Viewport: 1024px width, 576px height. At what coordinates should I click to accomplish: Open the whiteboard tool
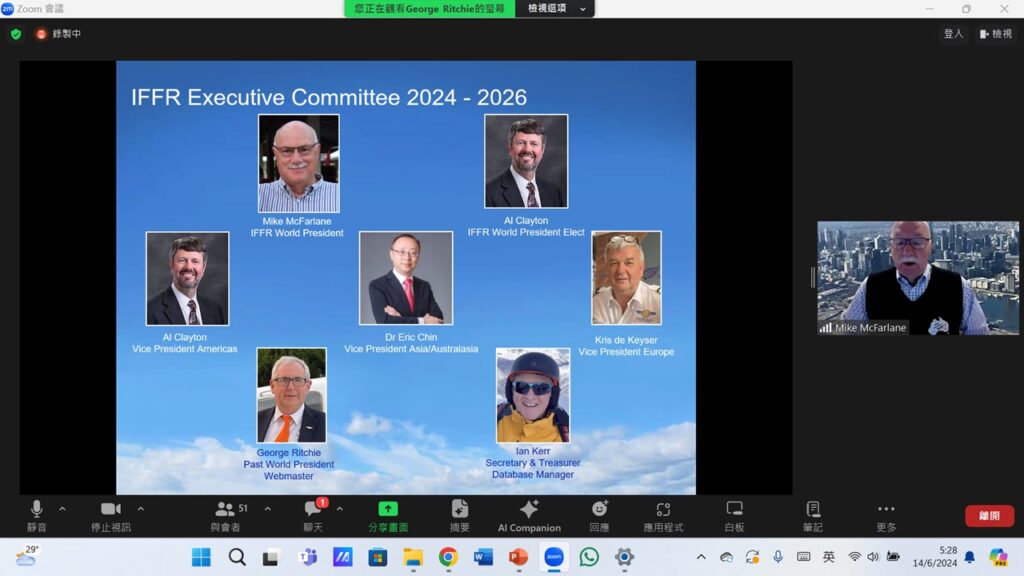(734, 515)
